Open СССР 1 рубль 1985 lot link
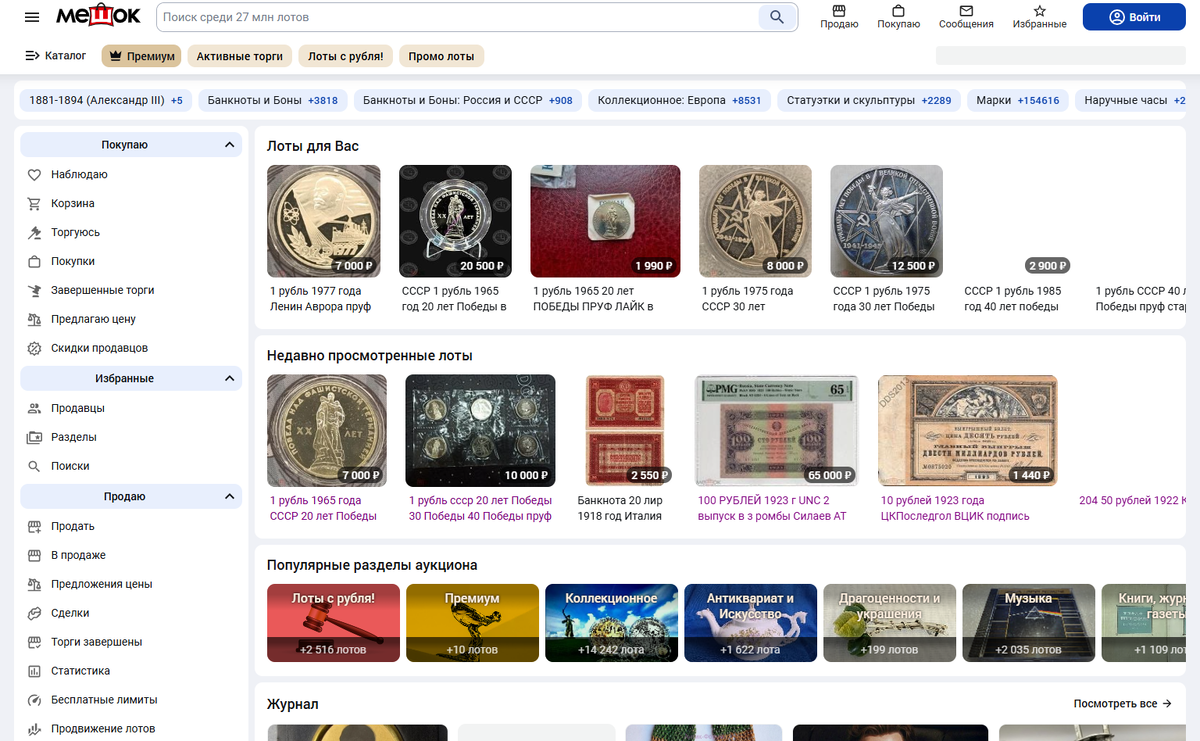 pos(1012,299)
